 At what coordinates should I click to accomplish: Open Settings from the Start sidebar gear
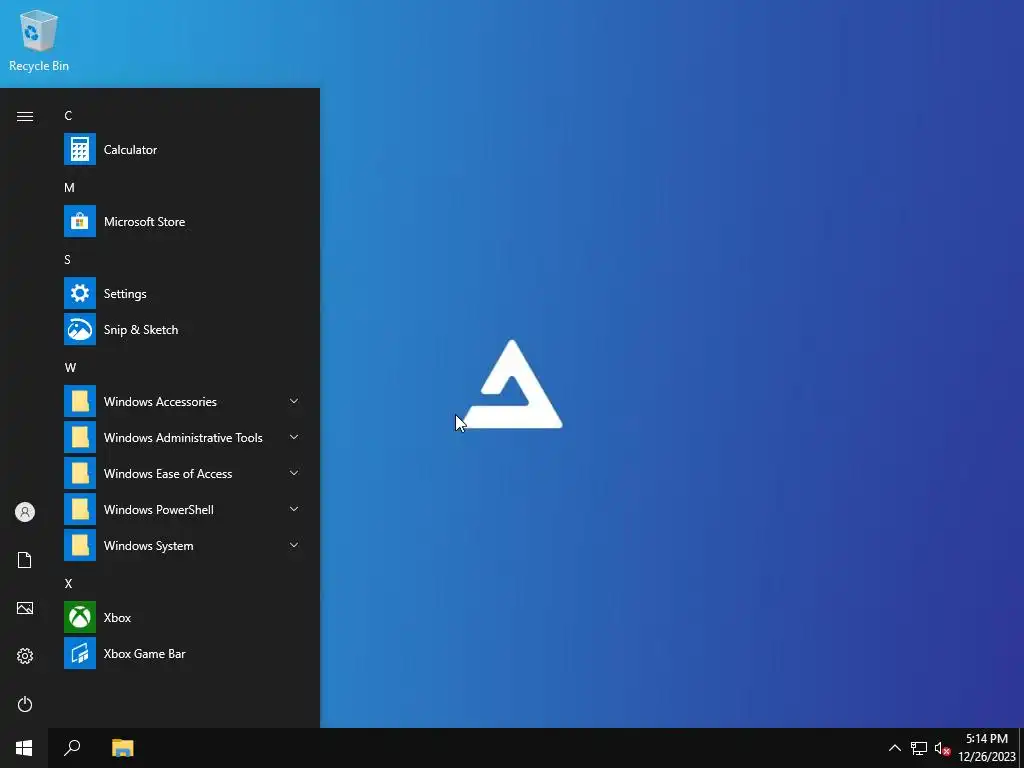[25, 656]
